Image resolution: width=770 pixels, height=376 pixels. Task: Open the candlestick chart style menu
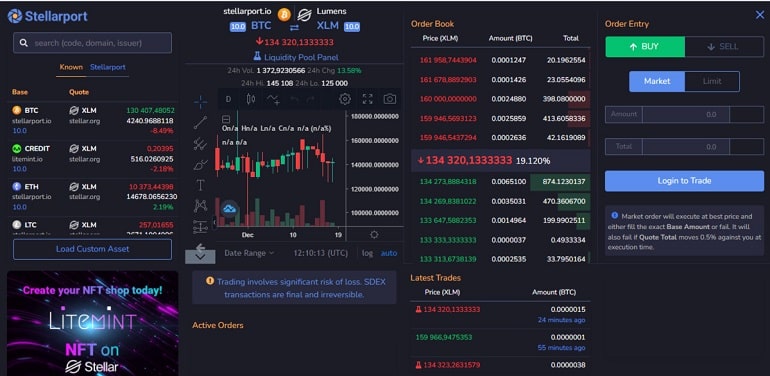pos(251,99)
